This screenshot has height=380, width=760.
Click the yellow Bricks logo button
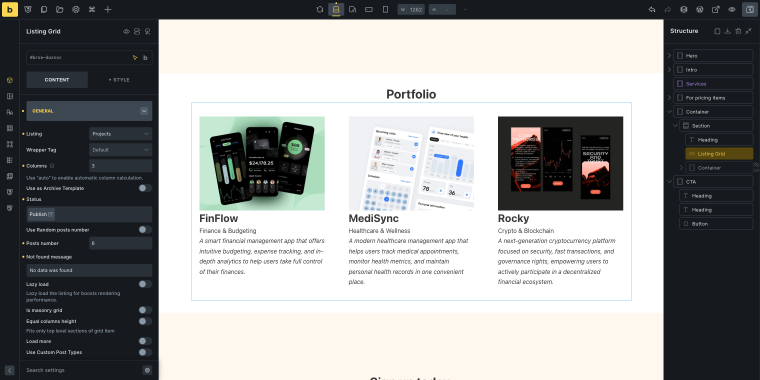[x=10, y=9]
